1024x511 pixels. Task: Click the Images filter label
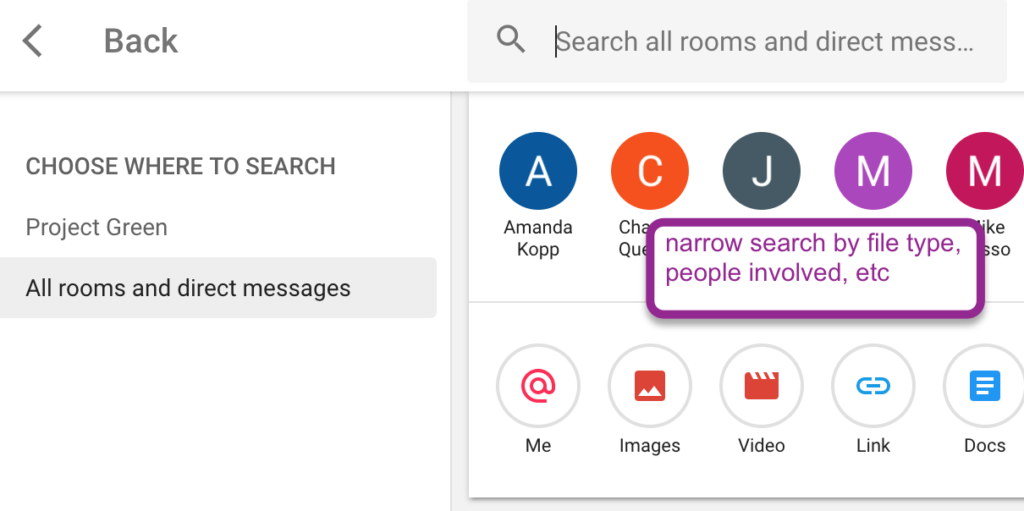[x=650, y=446]
